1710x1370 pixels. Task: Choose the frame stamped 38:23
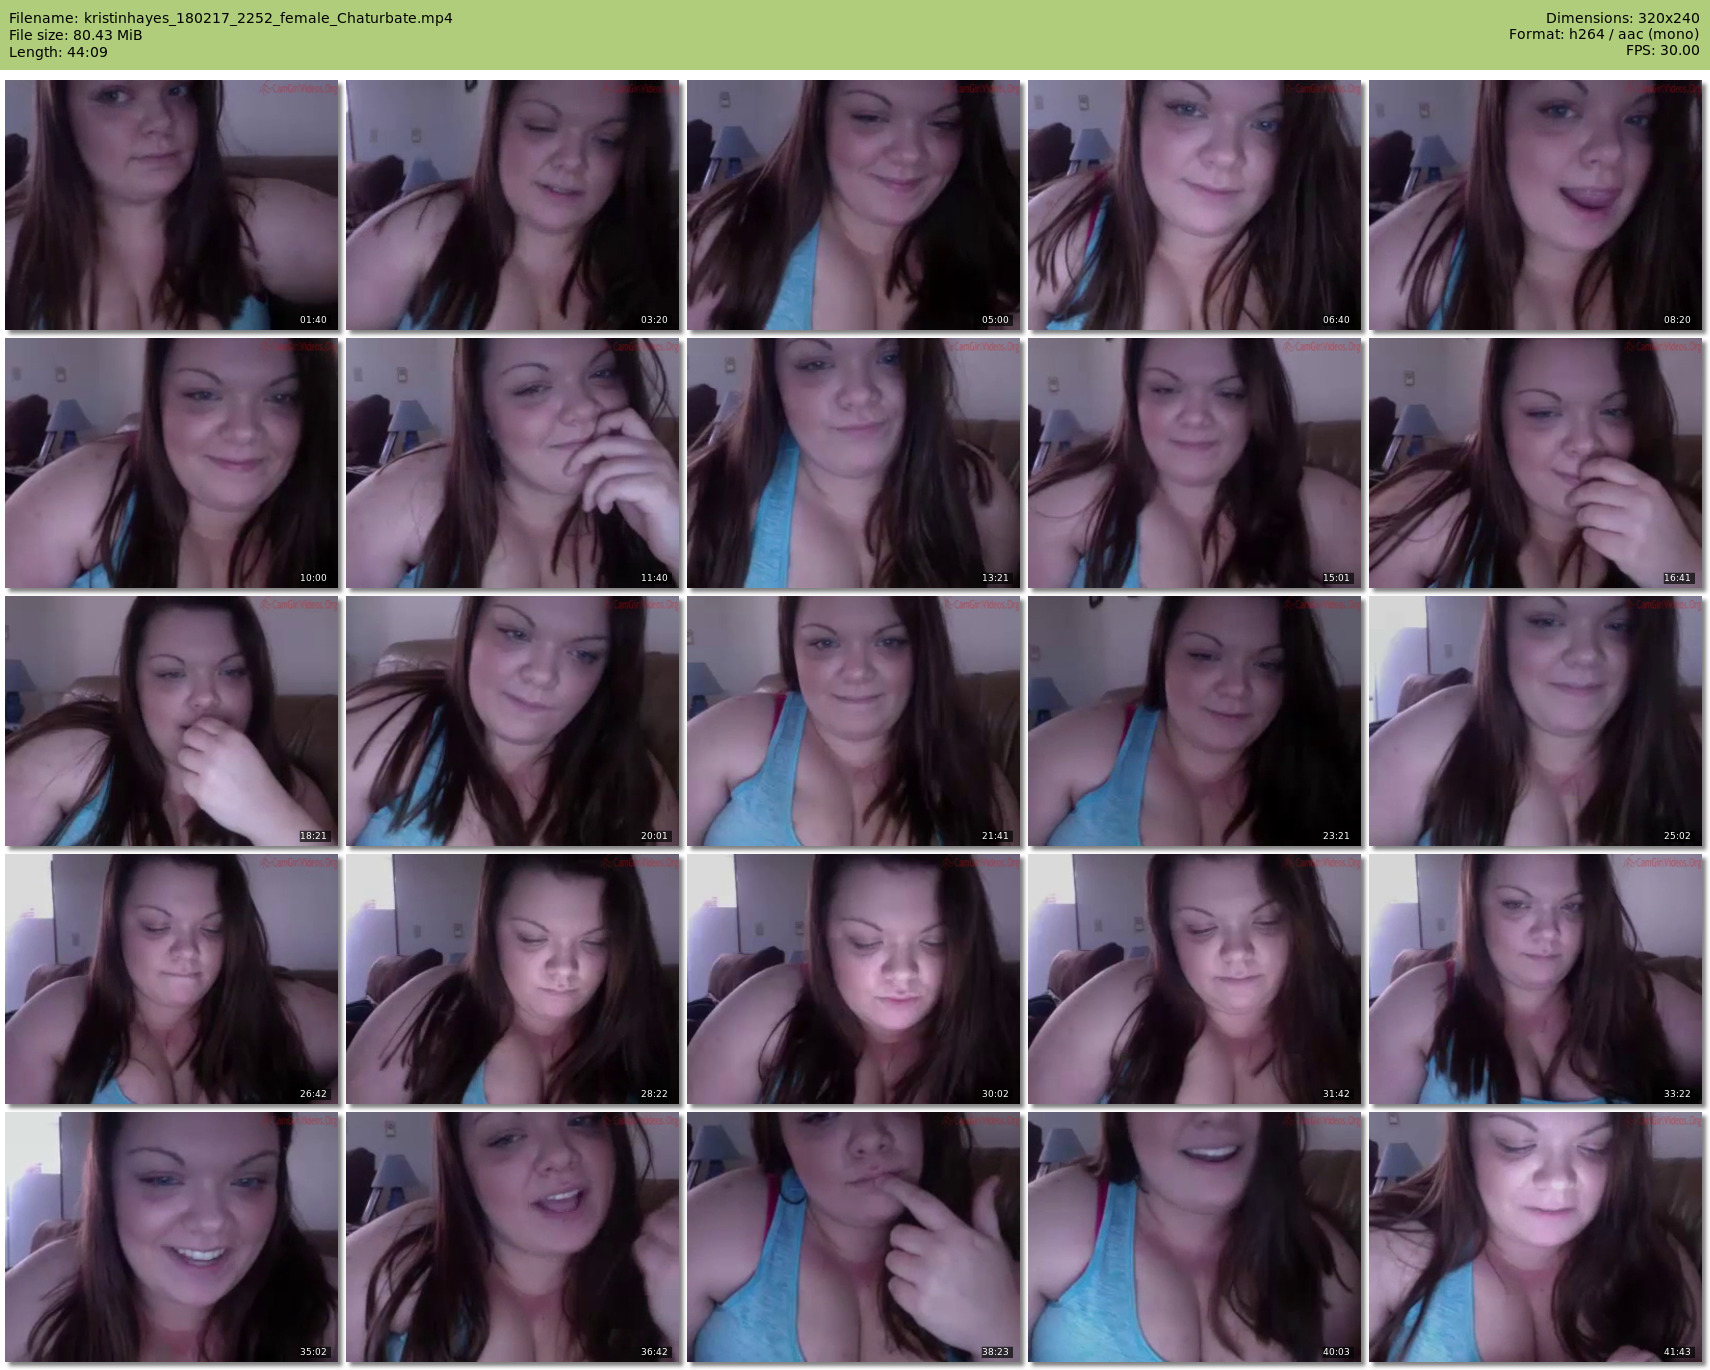click(854, 1237)
